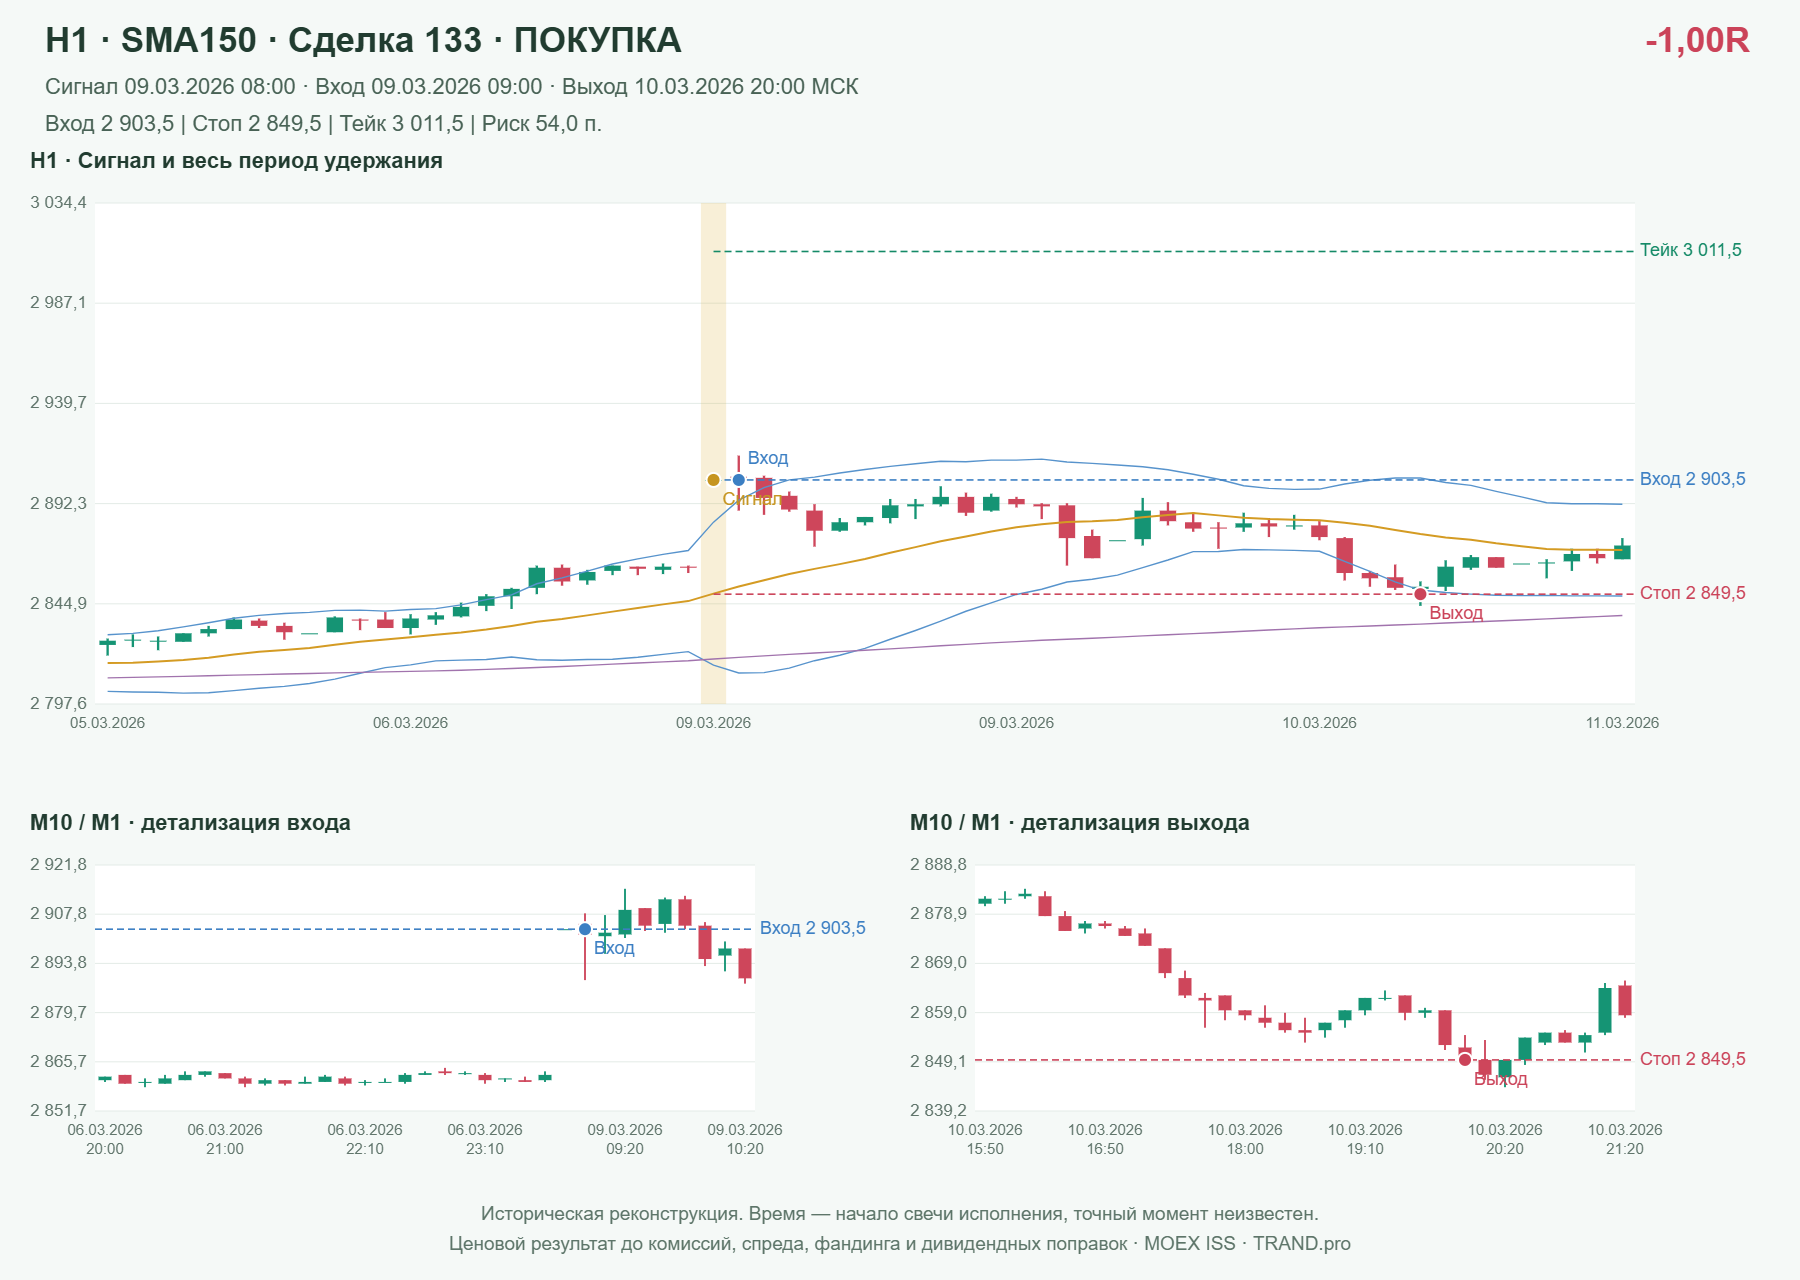Click the 'Вход 2 903,5 | Стоп 2 849,5' parameters line
The width and height of the screenshot is (1800, 1280).
pyautogui.click(x=323, y=124)
